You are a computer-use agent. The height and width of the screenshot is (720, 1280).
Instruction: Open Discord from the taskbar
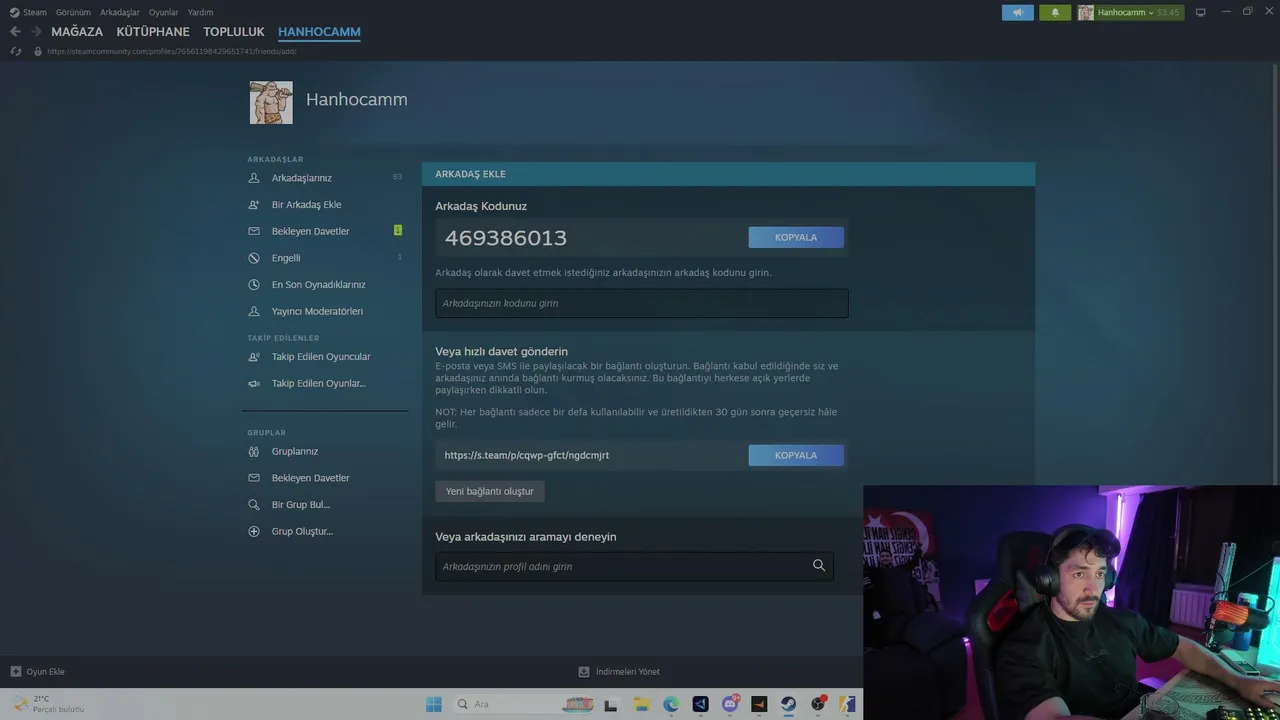(x=730, y=704)
